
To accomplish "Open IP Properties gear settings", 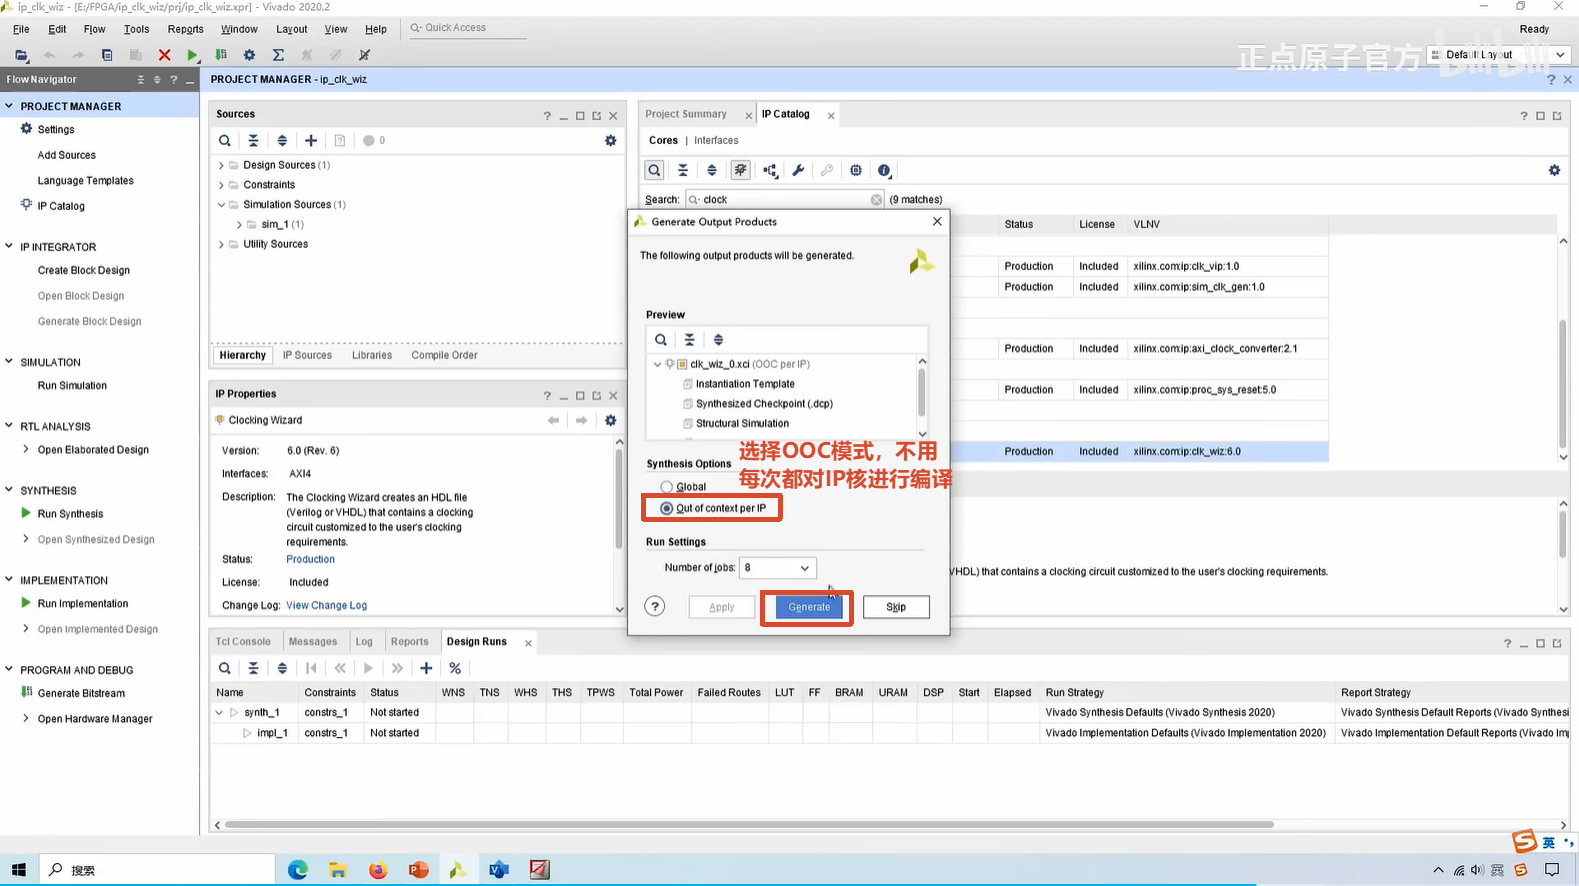I will pos(611,421).
